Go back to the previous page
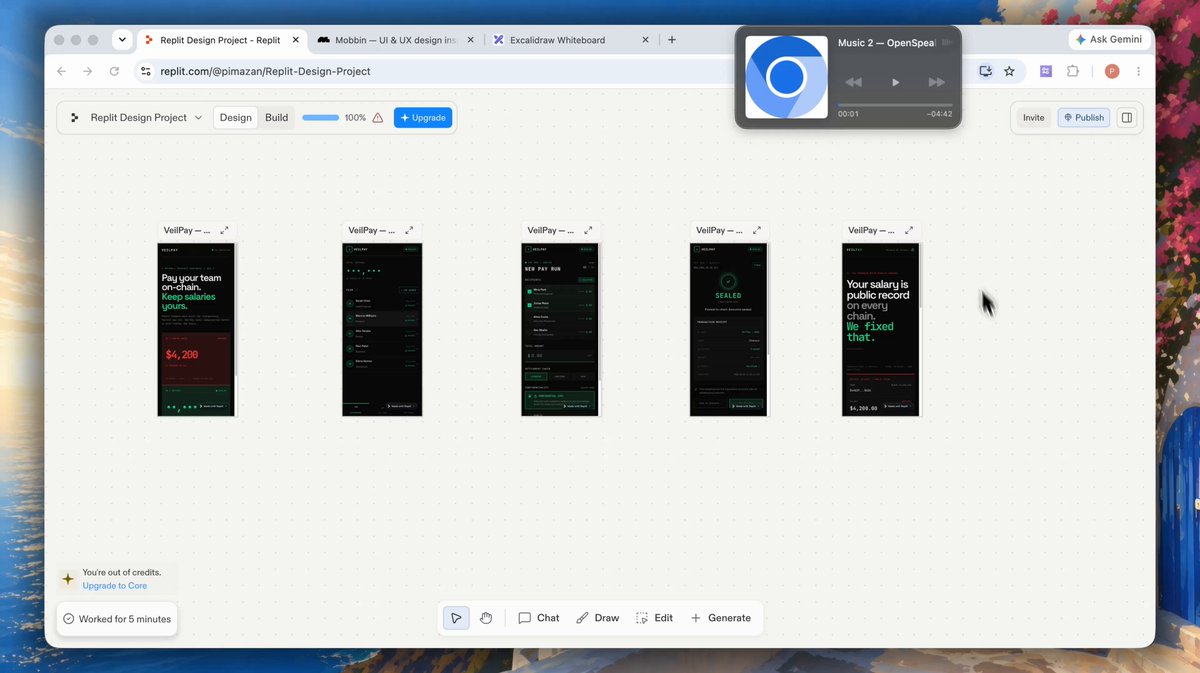This screenshot has width=1200, height=673. (62, 72)
